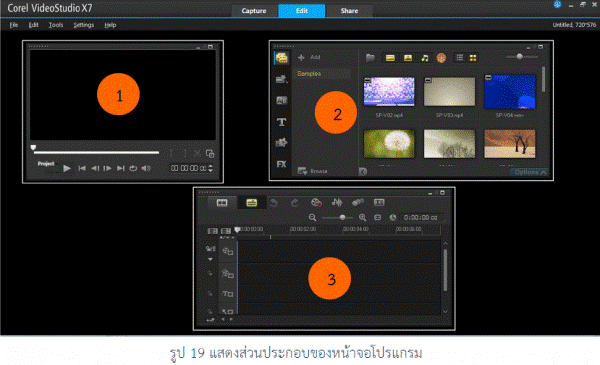The height and width of the screenshot is (365, 600).
Task: Open the FX filter library
Action: pos(281,164)
